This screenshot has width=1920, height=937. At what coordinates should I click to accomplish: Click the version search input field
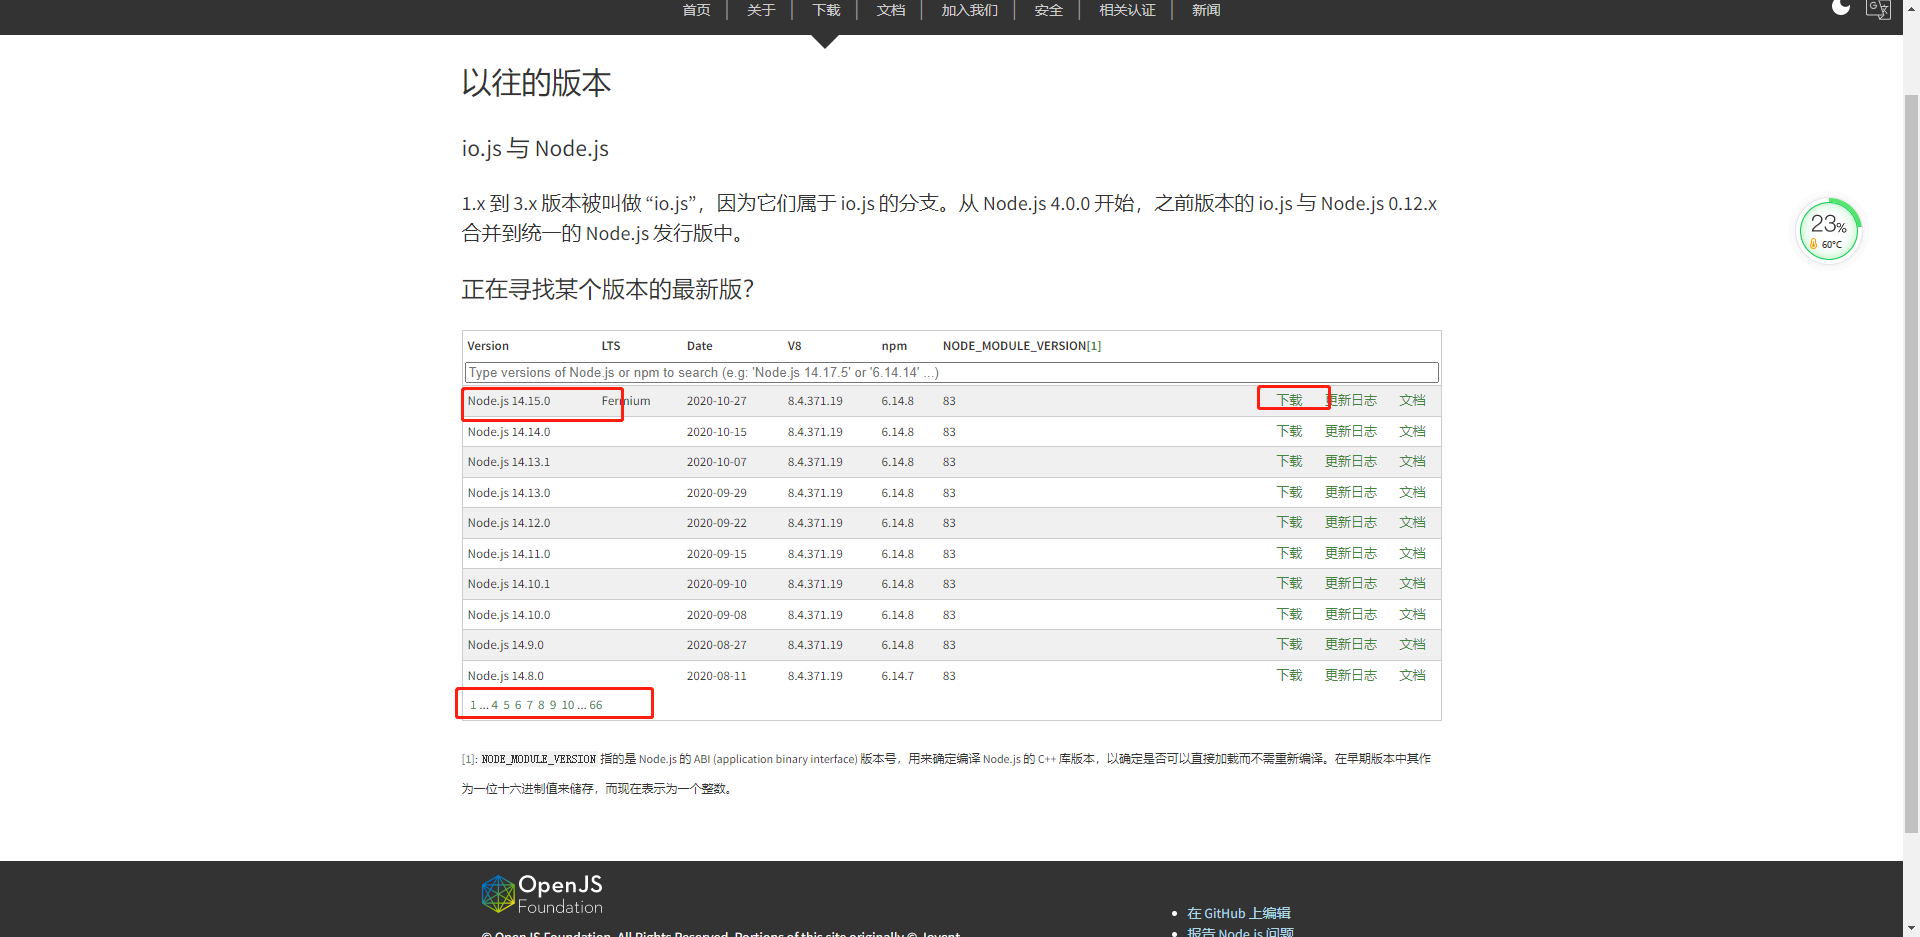coord(950,372)
